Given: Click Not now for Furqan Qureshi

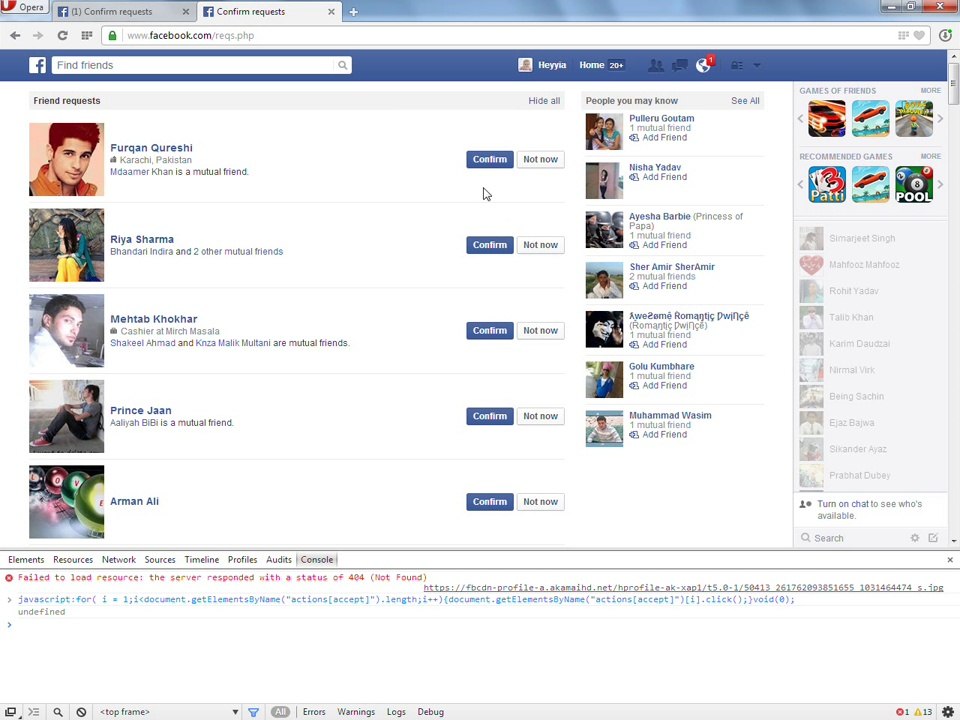Looking at the screenshot, I should click(540, 159).
